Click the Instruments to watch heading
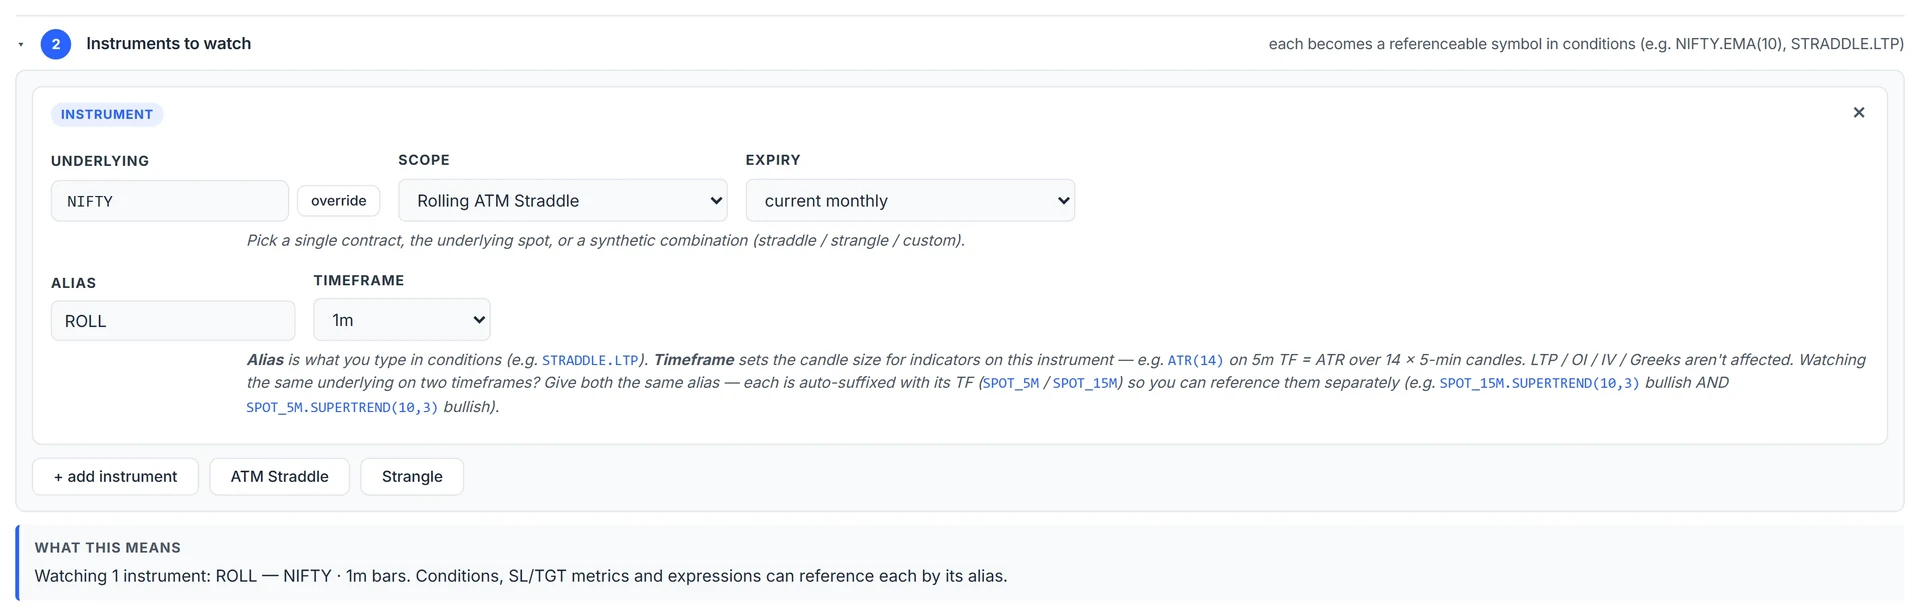The image size is (1920, 616). pyautogui.click(x=169, y=44)
